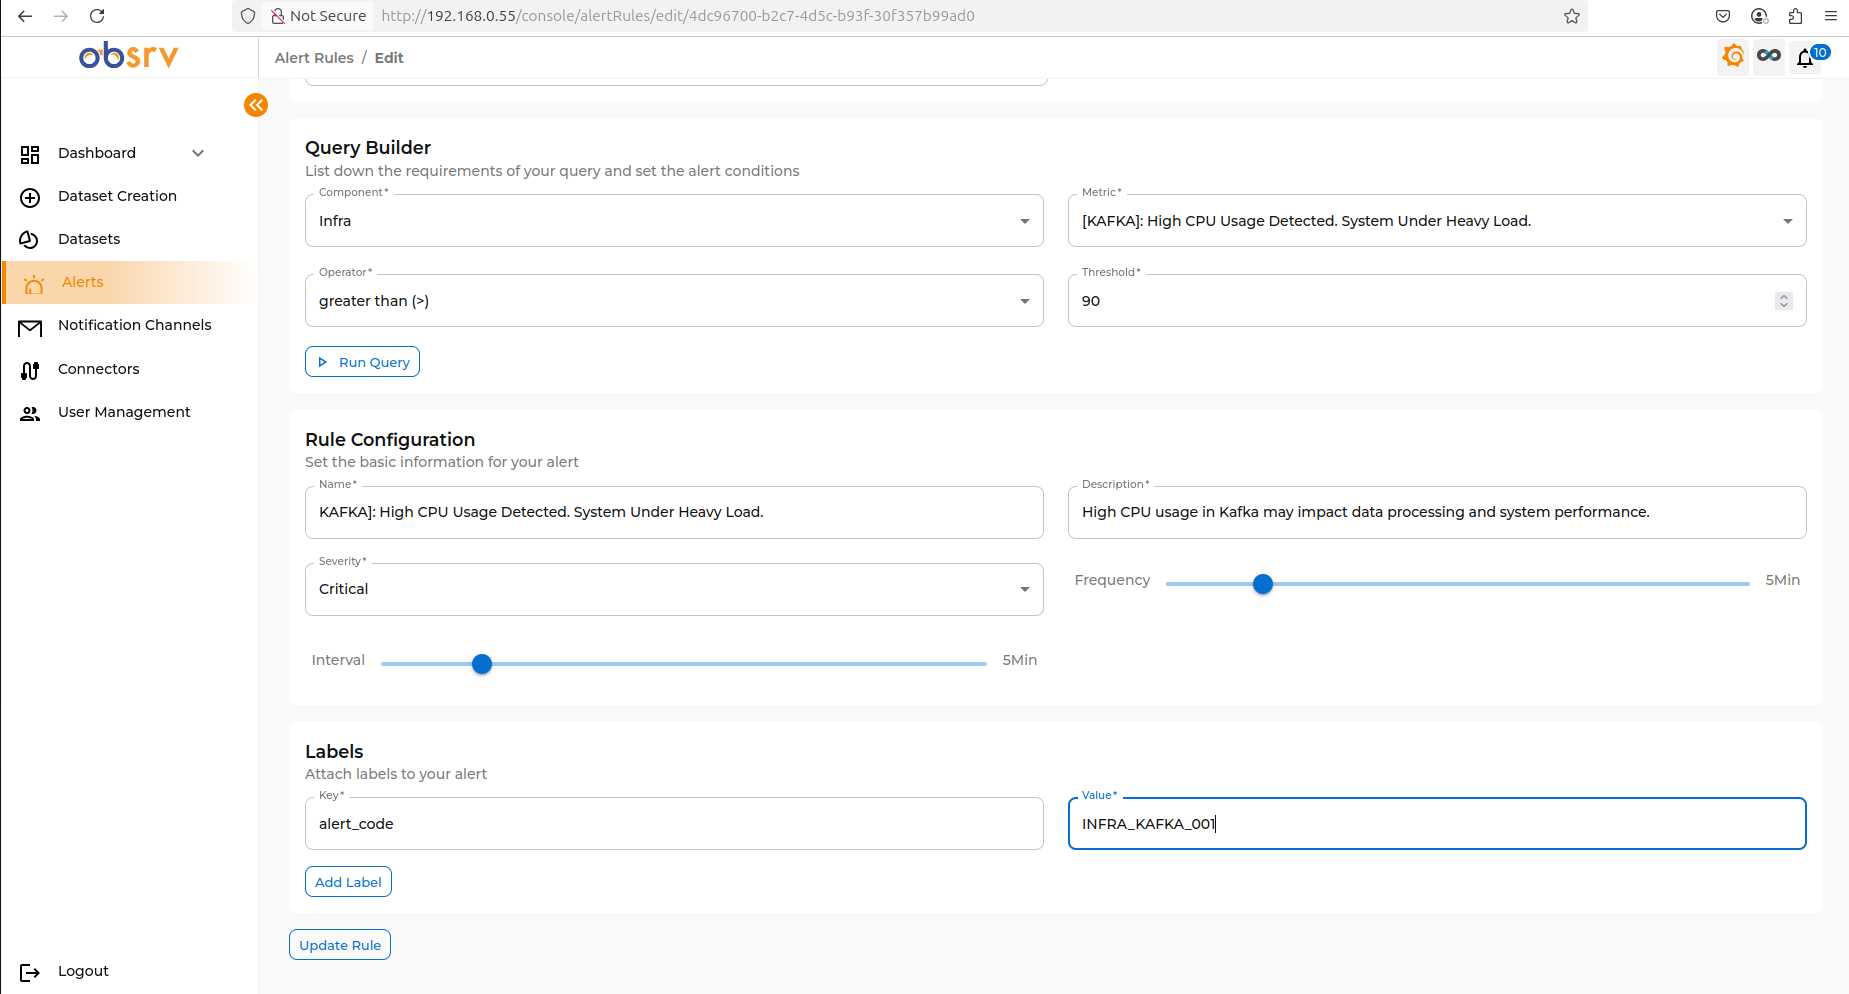Click the Connectors plug icon

point(30,370)
